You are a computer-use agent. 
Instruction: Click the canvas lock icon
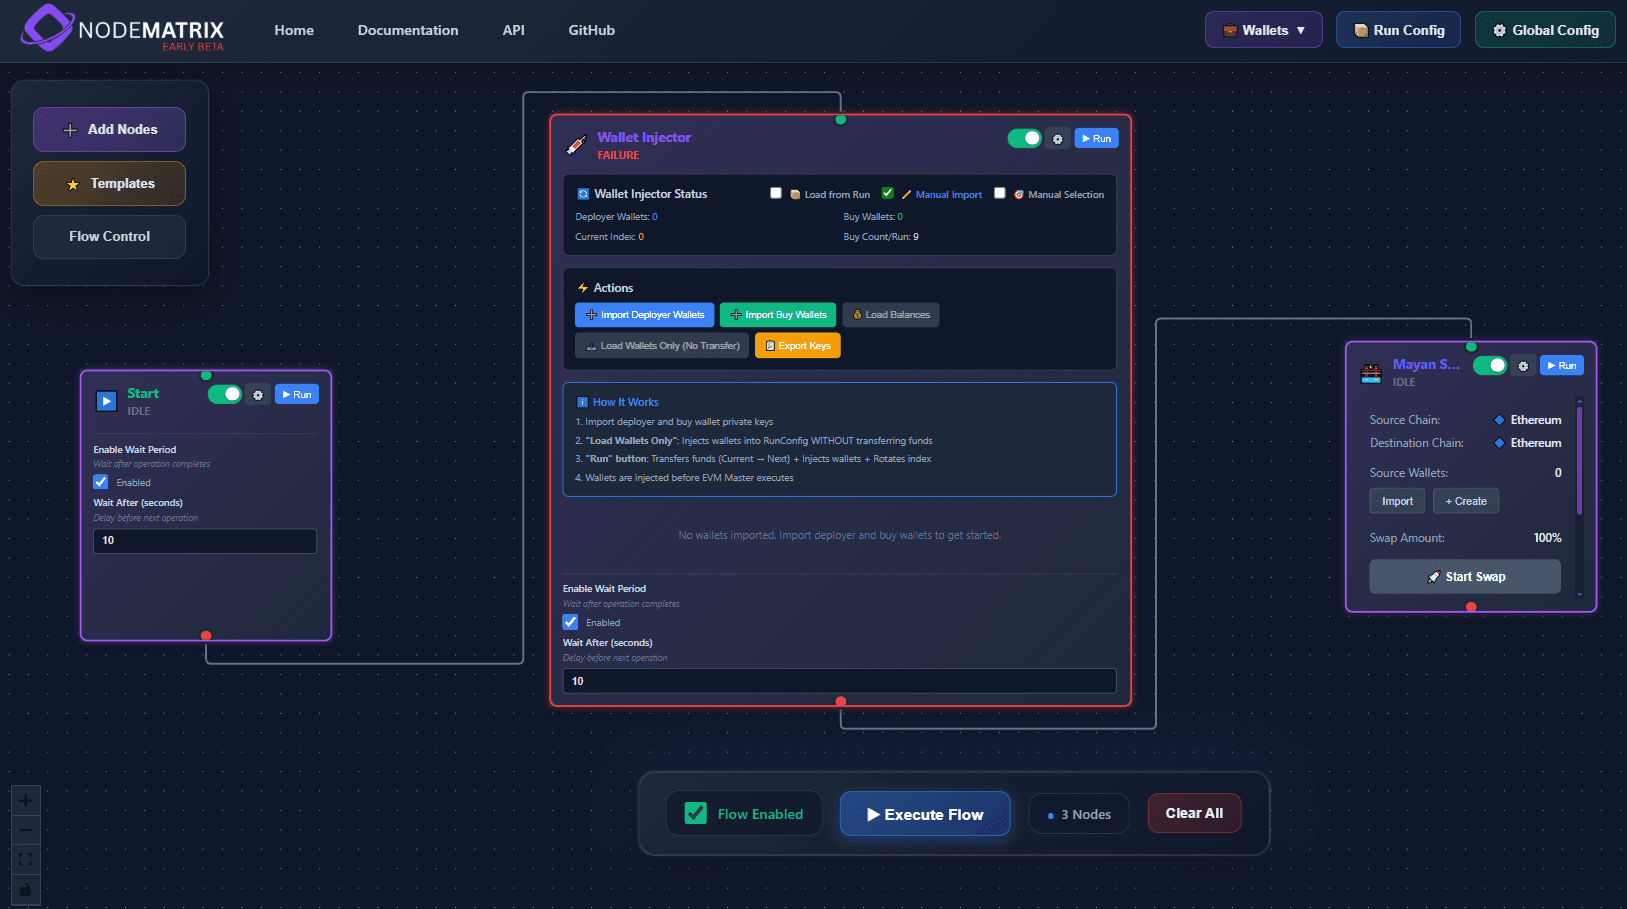point(25,890)
